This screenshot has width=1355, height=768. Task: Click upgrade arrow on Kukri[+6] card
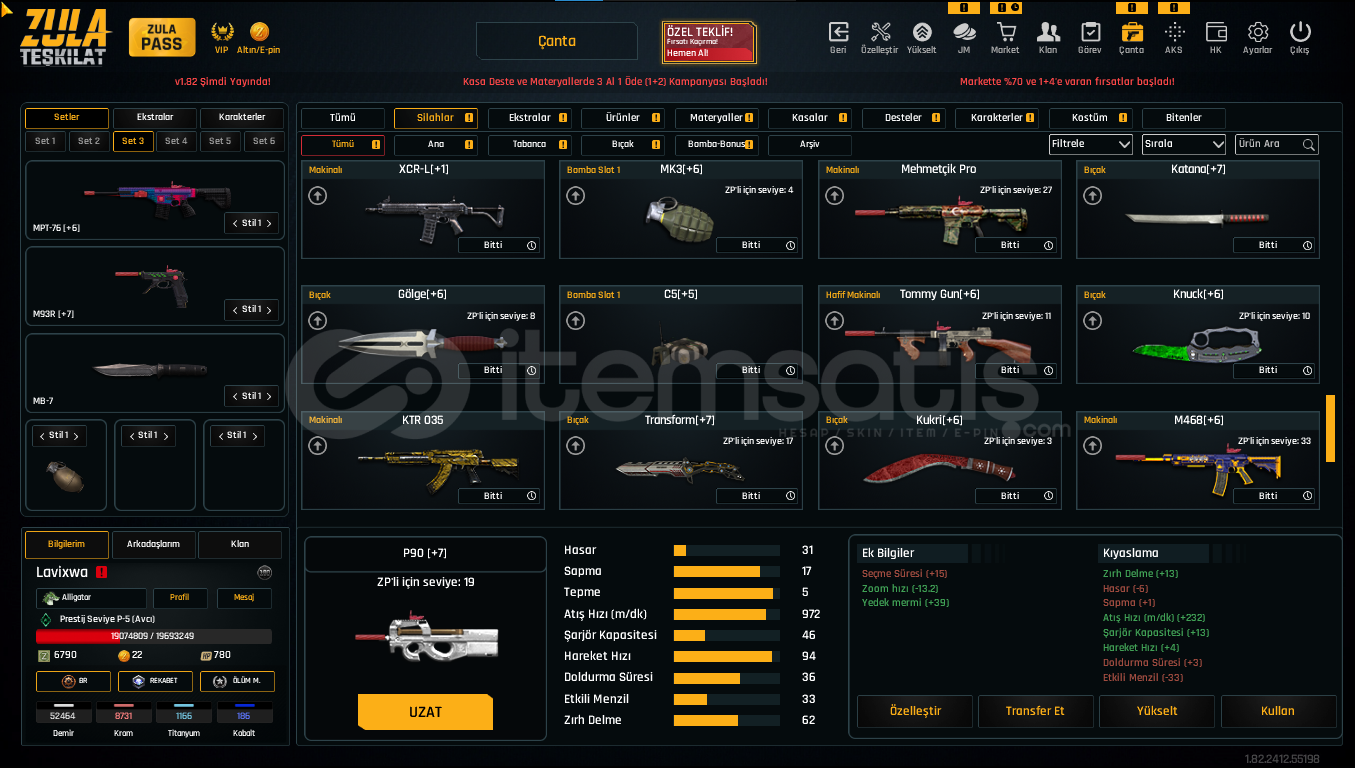click(x=834, y=447)
